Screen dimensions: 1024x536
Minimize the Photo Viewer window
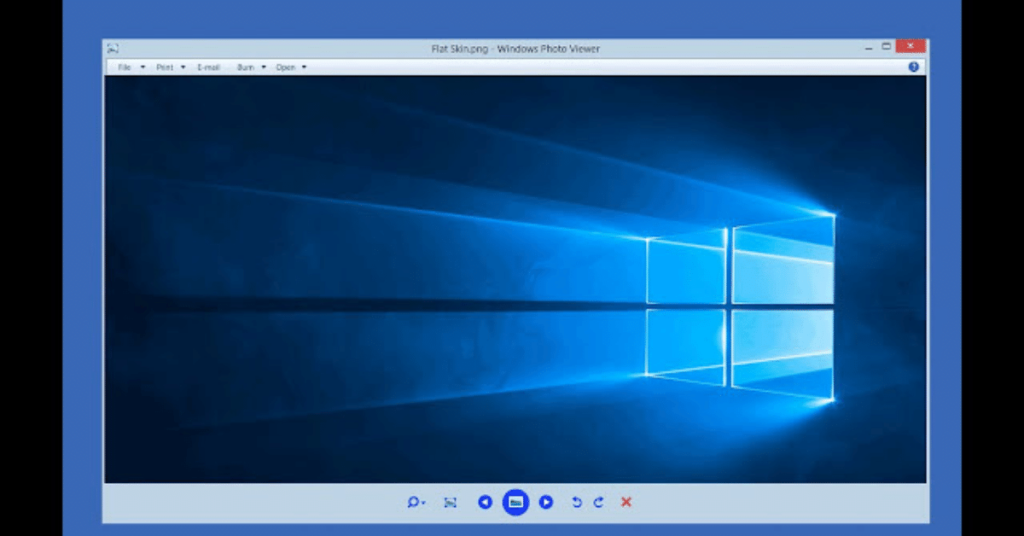pos(869,47)
